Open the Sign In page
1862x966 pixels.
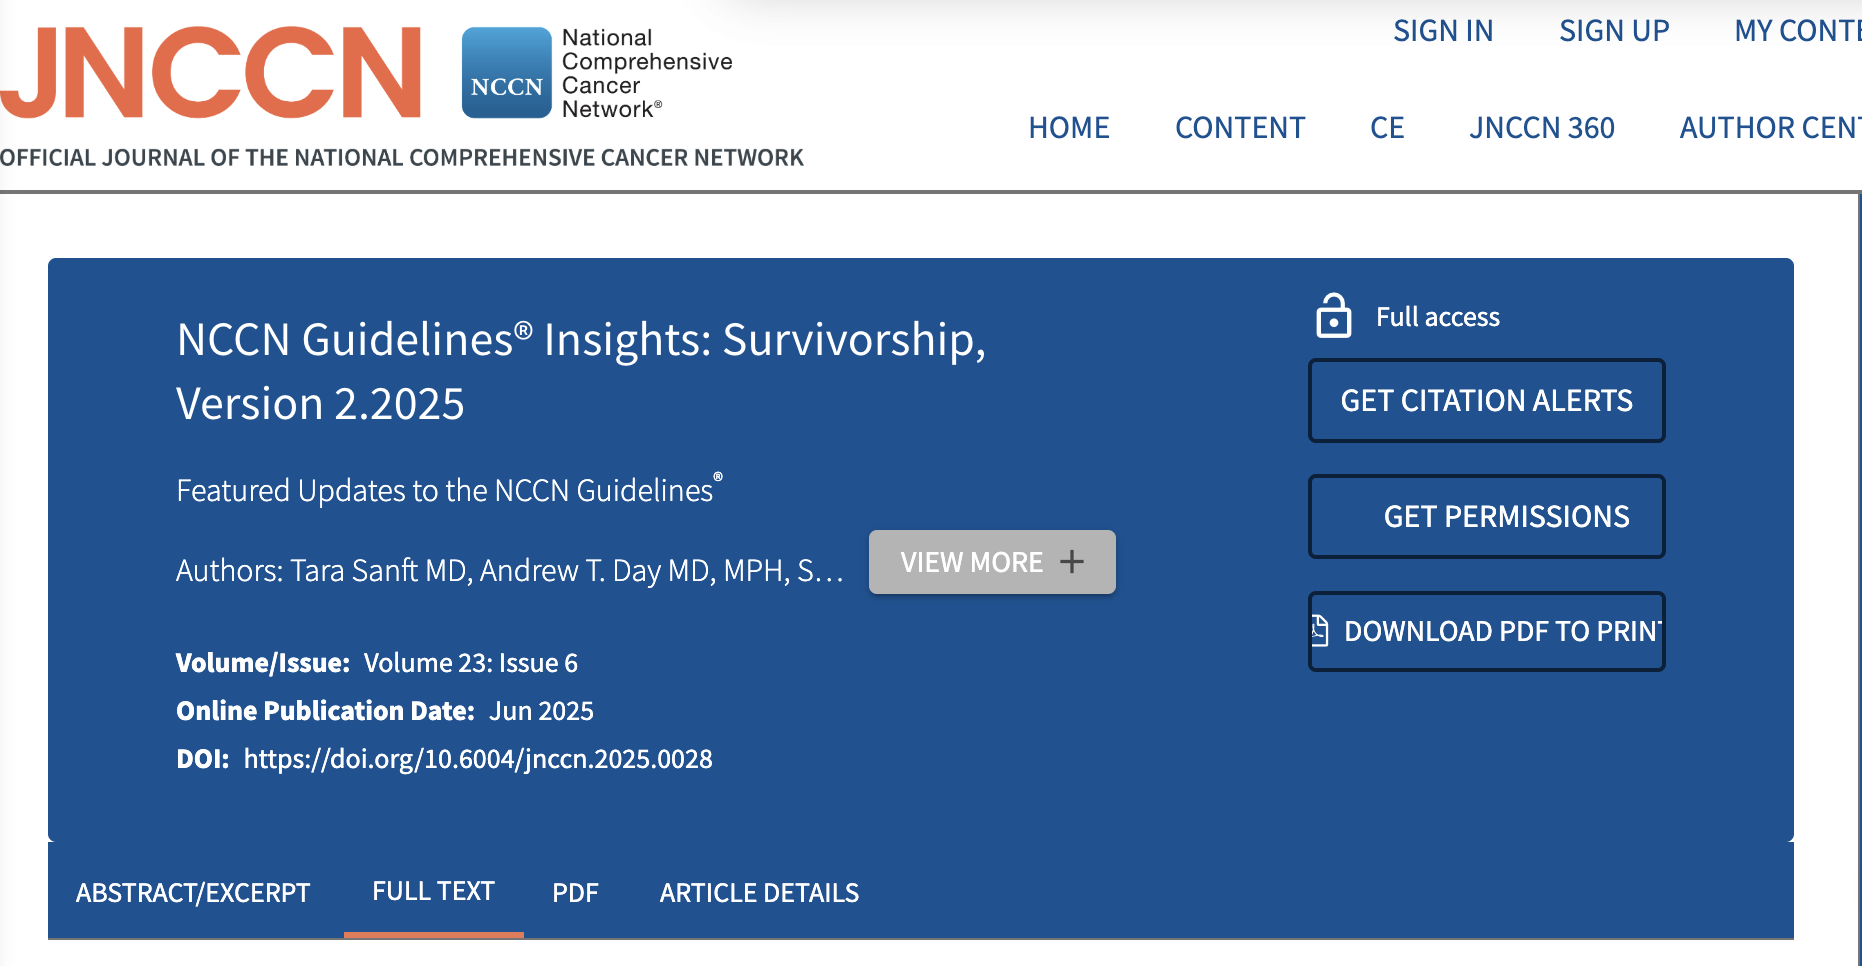[1442, 31]
